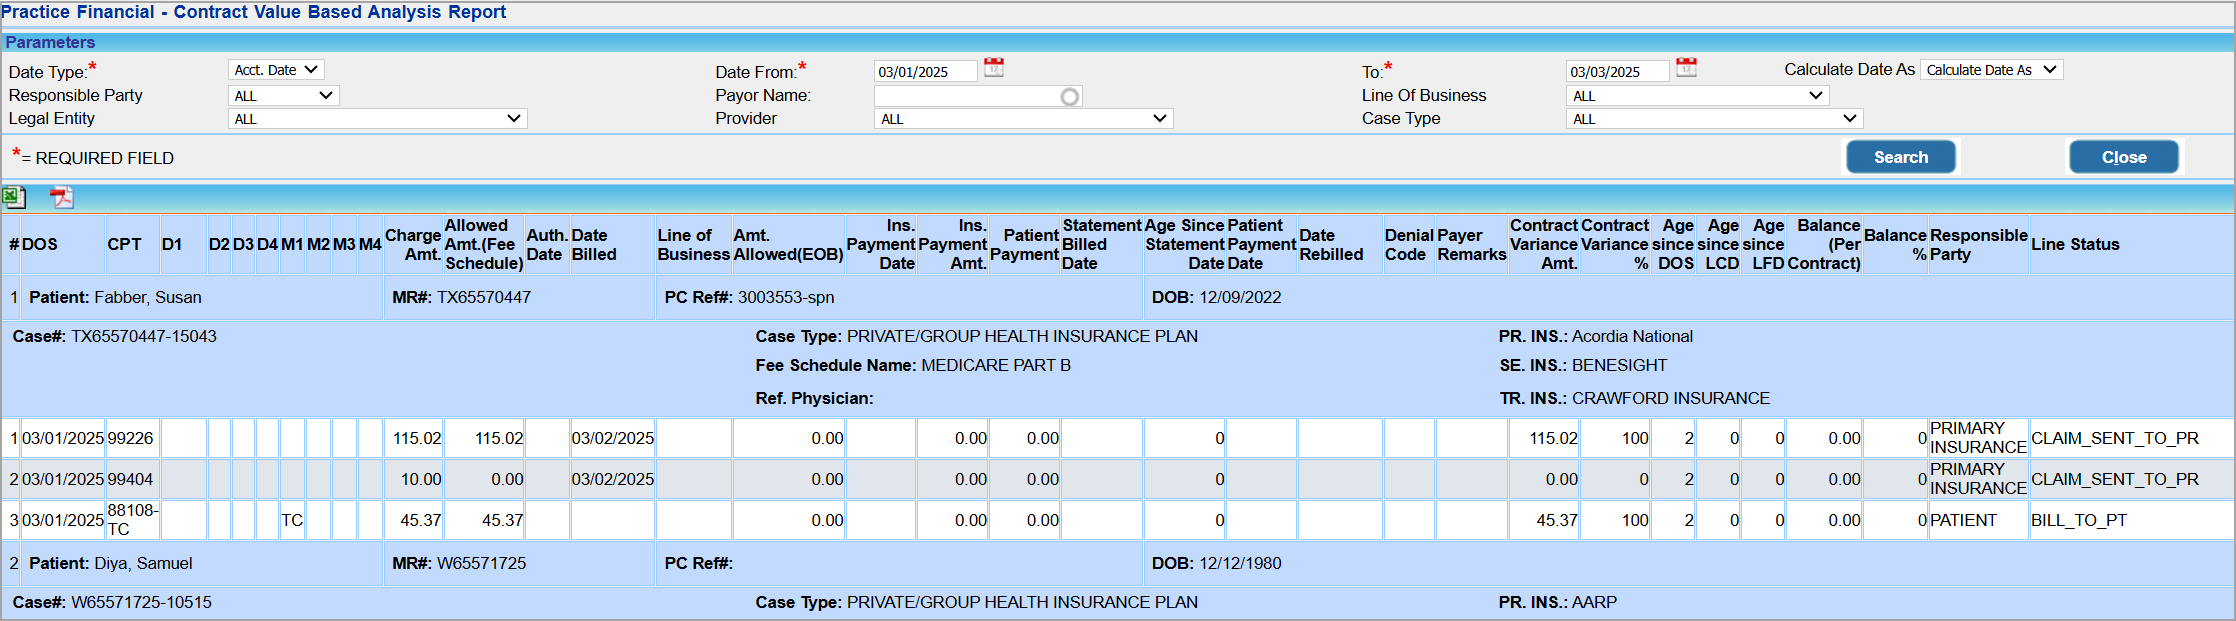Open the To date calendar picker
Screen dimensions: 2236x621
1686,68
